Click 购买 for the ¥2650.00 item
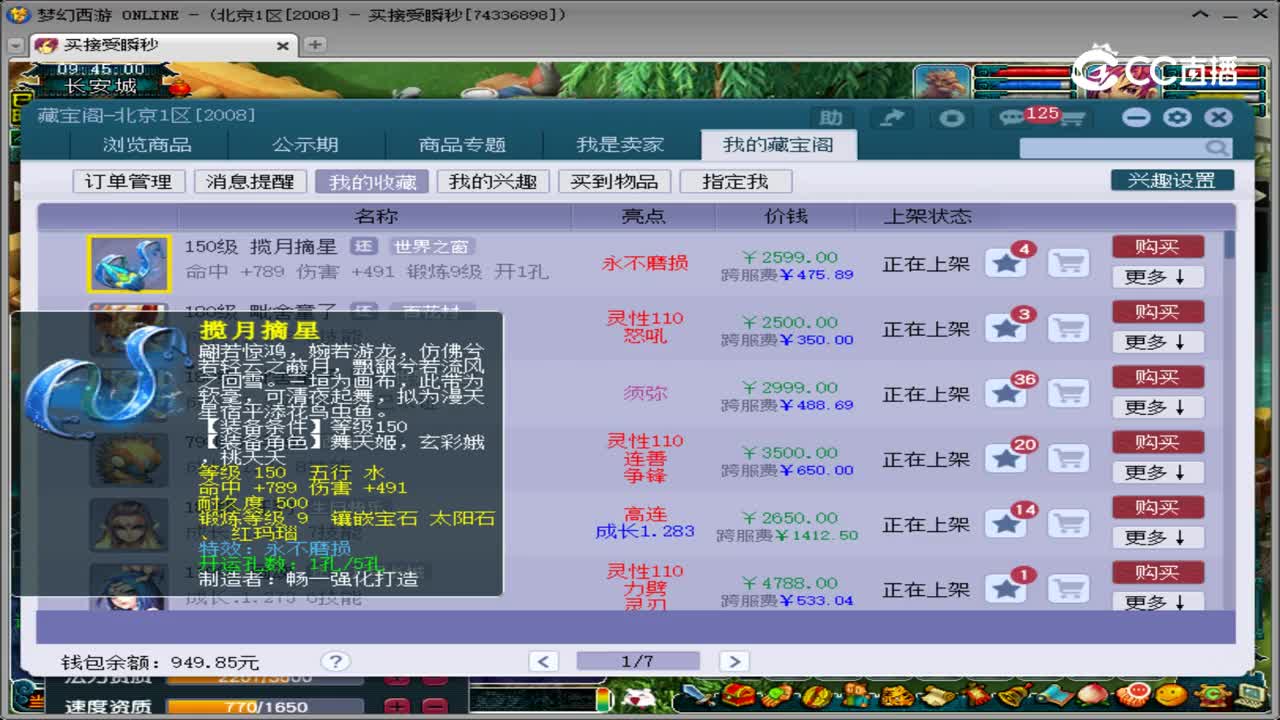The width and height of the screenshot is (1280, 720). (x=1158, y=507)
